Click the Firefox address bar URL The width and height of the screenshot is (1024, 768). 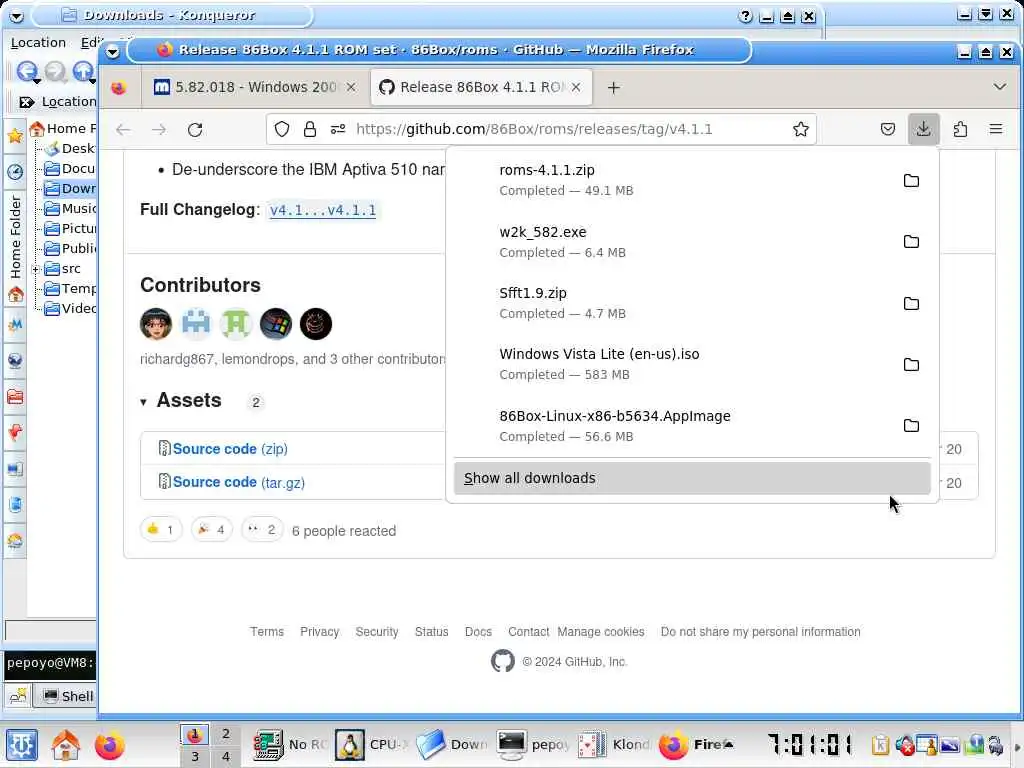click(x=534, y=129)
